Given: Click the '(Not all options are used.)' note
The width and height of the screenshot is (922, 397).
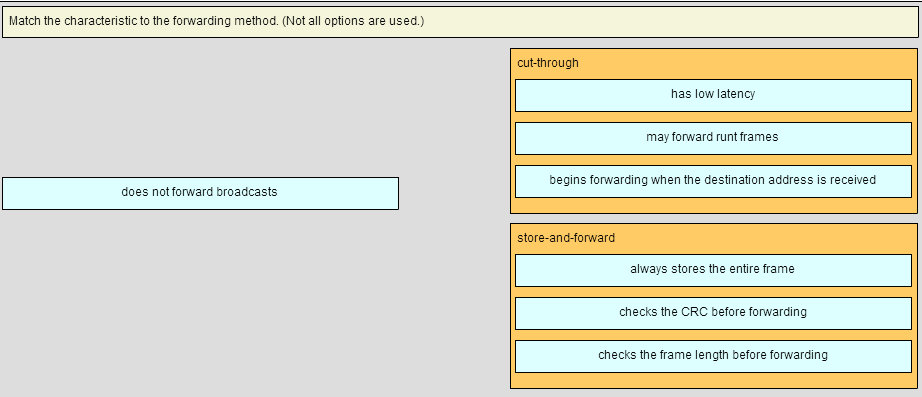Looking at the screenshot, I should pyautogui.click(x=353, y=21).
